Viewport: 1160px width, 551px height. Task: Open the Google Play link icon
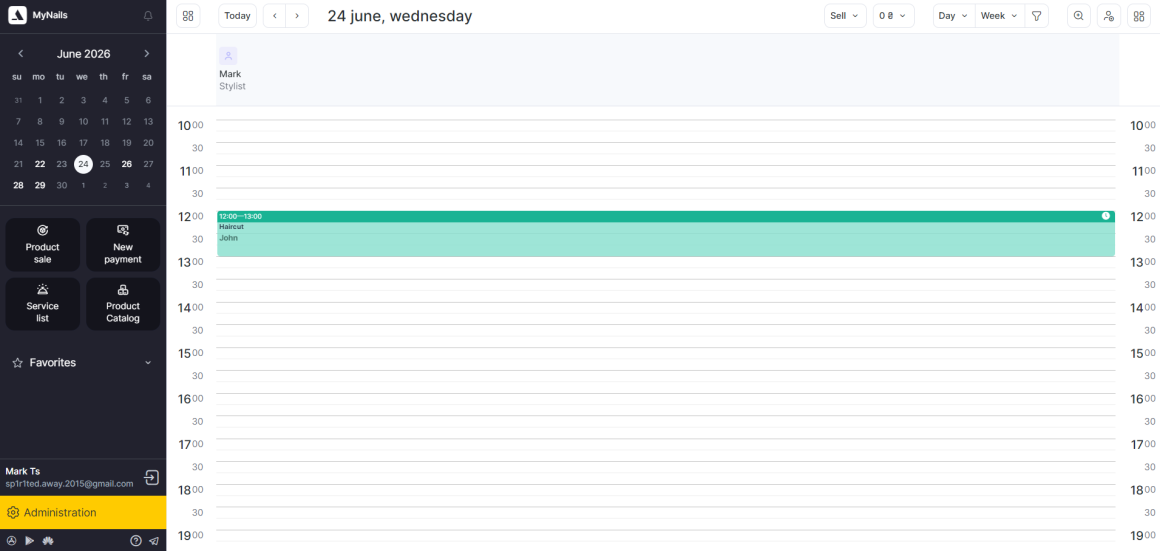click(30, 541)
